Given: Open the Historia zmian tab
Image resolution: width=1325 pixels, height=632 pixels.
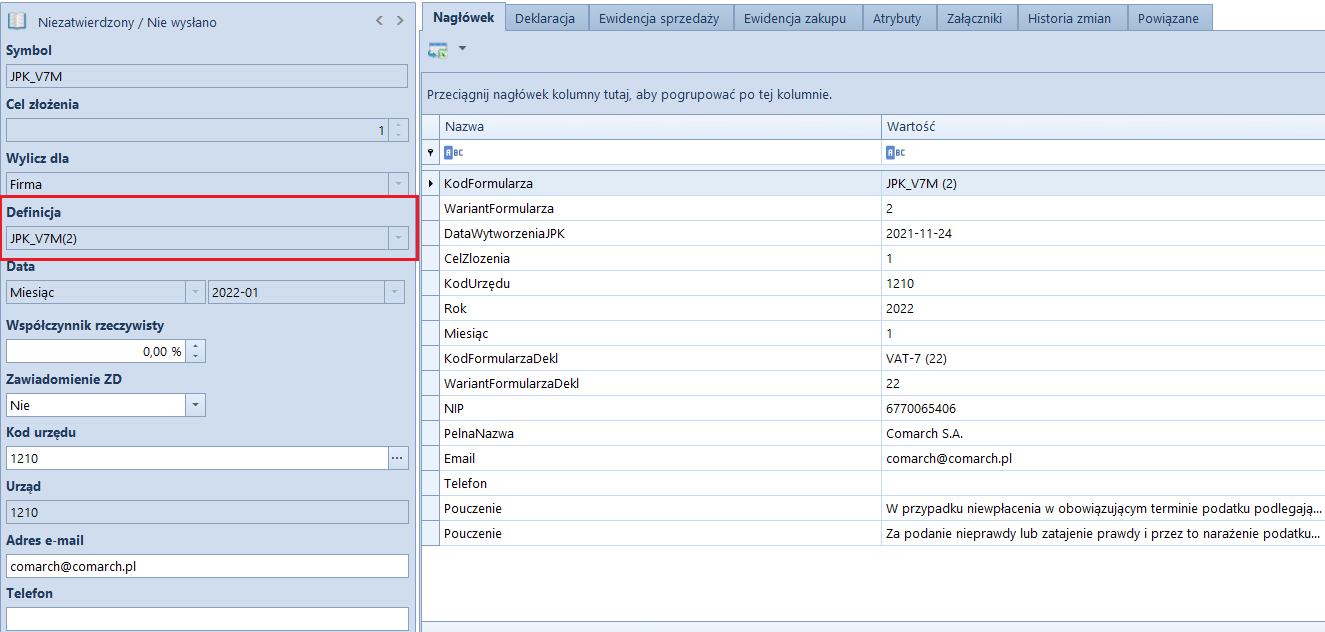Looking at the screenshot, I should coord(1069,18).
